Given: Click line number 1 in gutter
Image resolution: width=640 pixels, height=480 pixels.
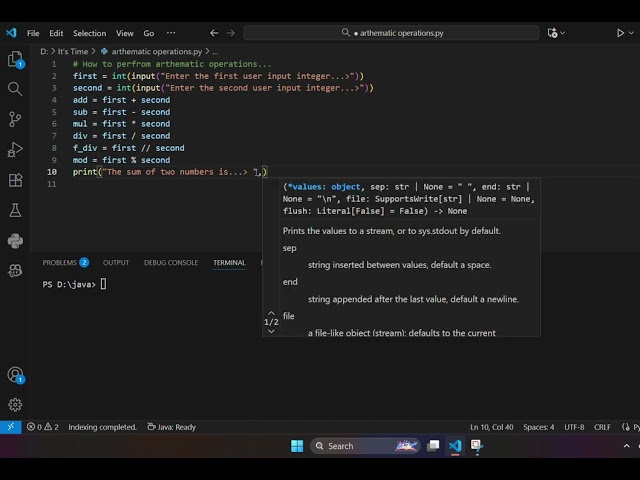Looking at the screenshot, I should point(54,64).
